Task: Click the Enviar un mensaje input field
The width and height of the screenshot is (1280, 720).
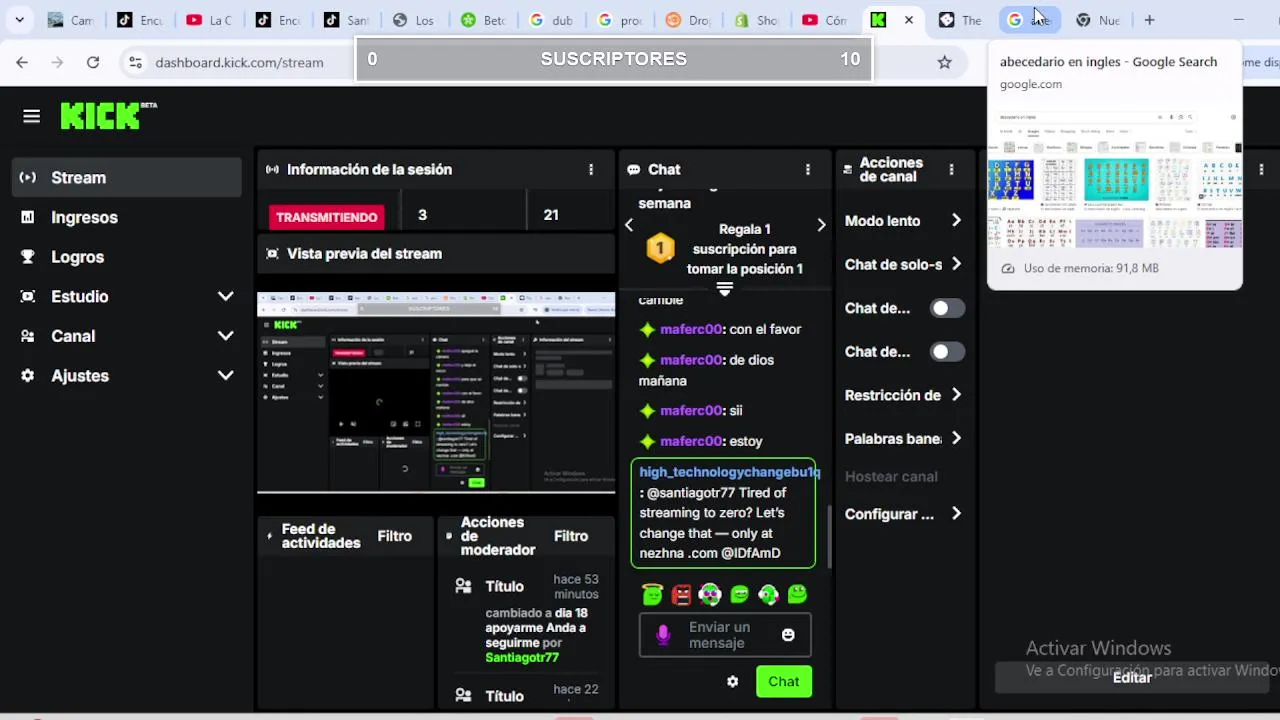Action: coord(725,635)
